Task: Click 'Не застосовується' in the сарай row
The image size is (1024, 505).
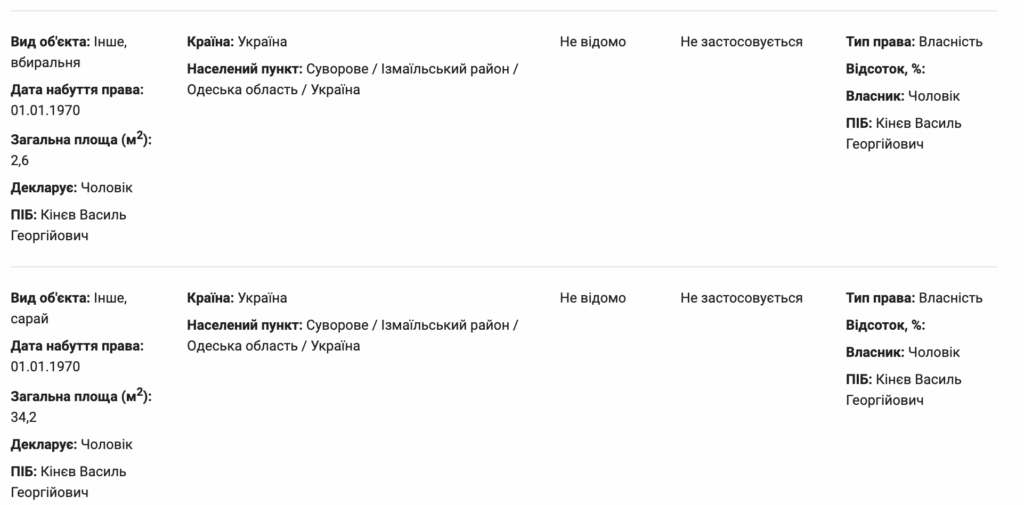Action: pos(741,298)
